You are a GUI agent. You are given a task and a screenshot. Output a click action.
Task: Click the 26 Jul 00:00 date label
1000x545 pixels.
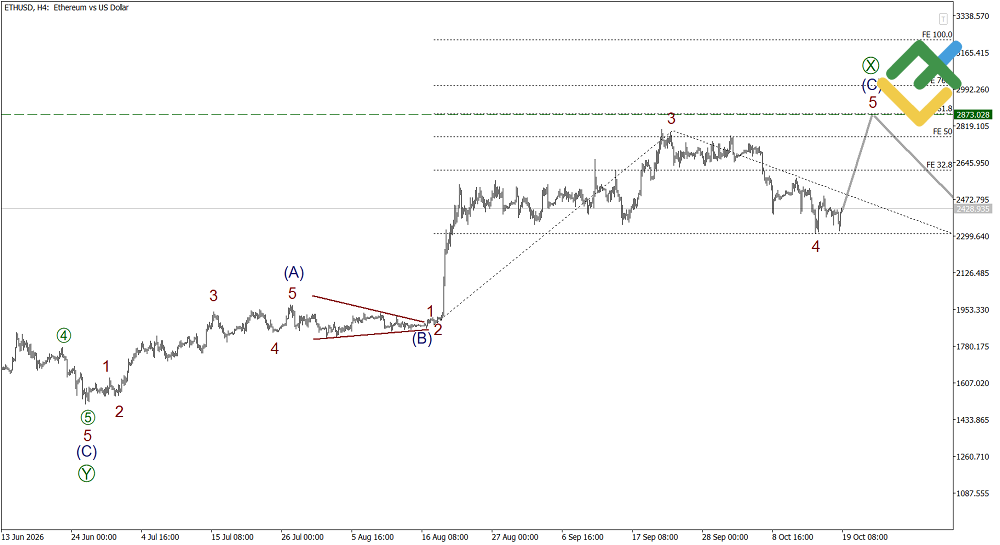pyautogui.click(x=302, y=537)
